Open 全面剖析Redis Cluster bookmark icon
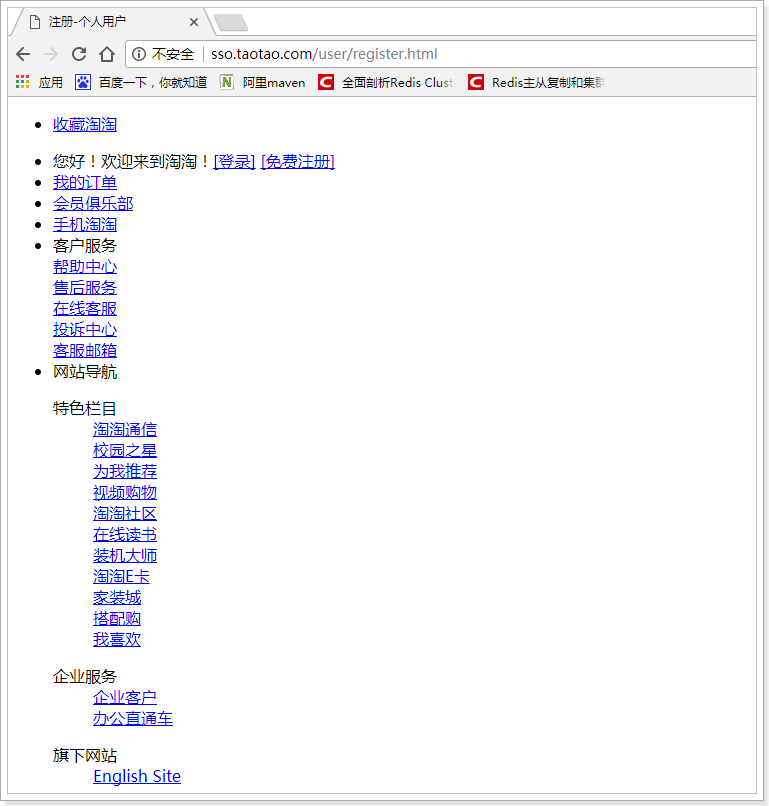Image resolution: width=769 pixels, height=806 pixels. (326, 82)
